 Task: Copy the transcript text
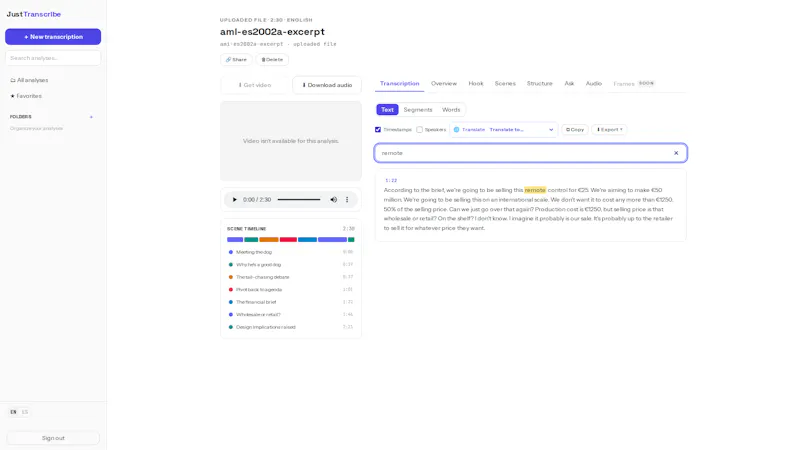coord(575,130)
